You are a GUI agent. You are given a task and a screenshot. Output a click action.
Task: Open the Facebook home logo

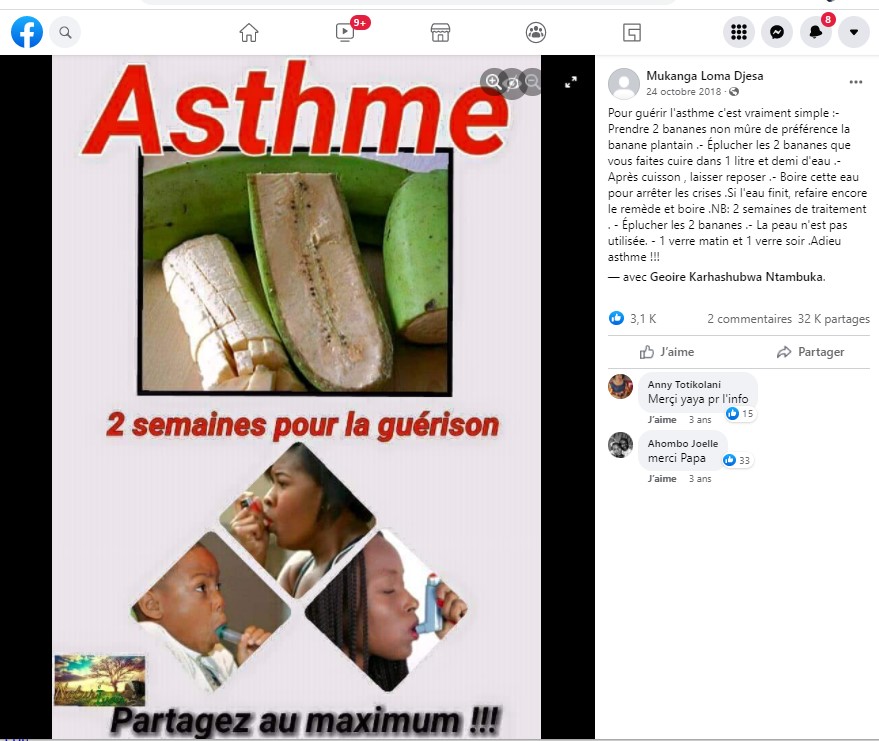(27, 32)
